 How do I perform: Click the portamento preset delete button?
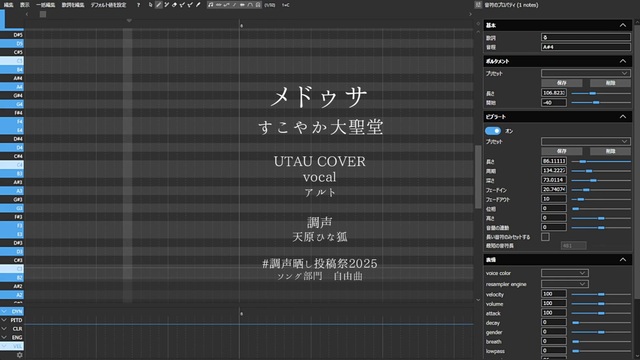tap(610, 83)
